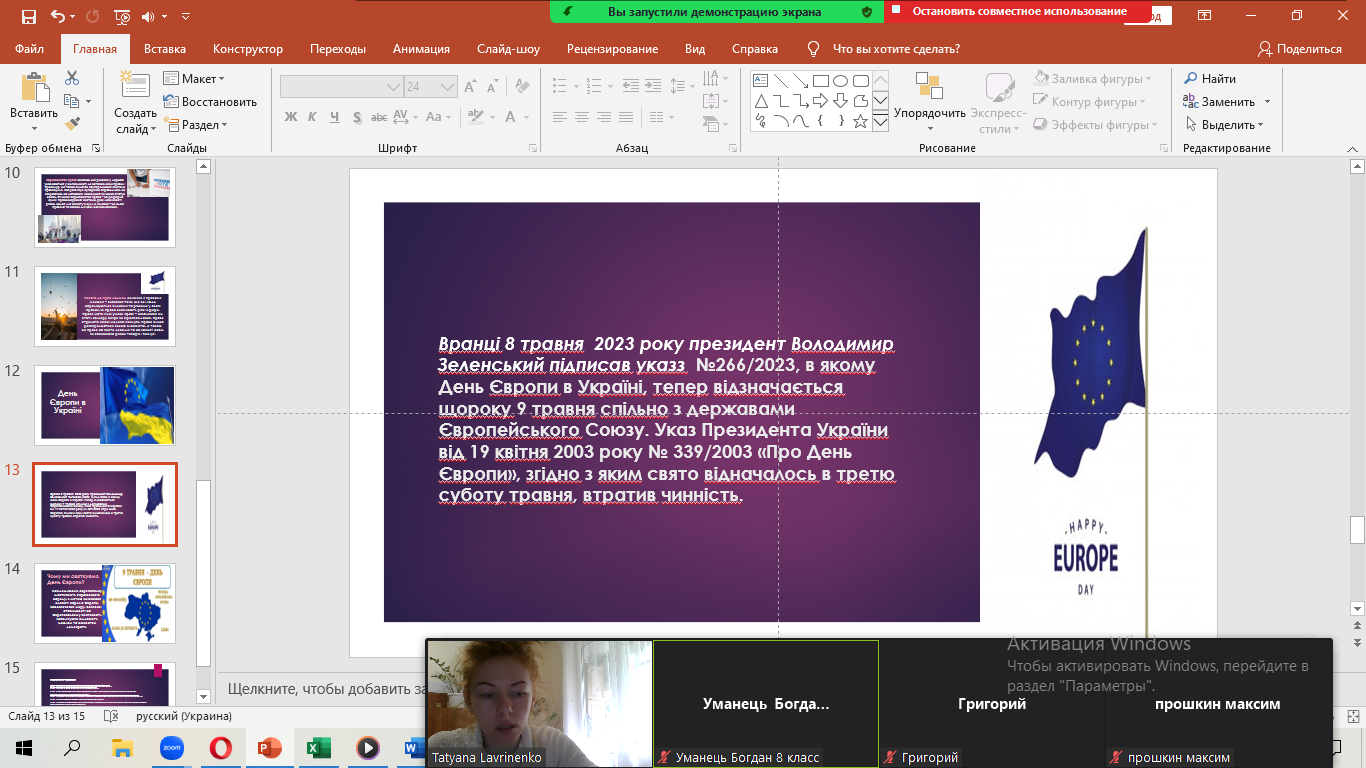Switch to the Конструктор tab
The height and width of the screenshot is (768, 1366).
click(248, 49)
